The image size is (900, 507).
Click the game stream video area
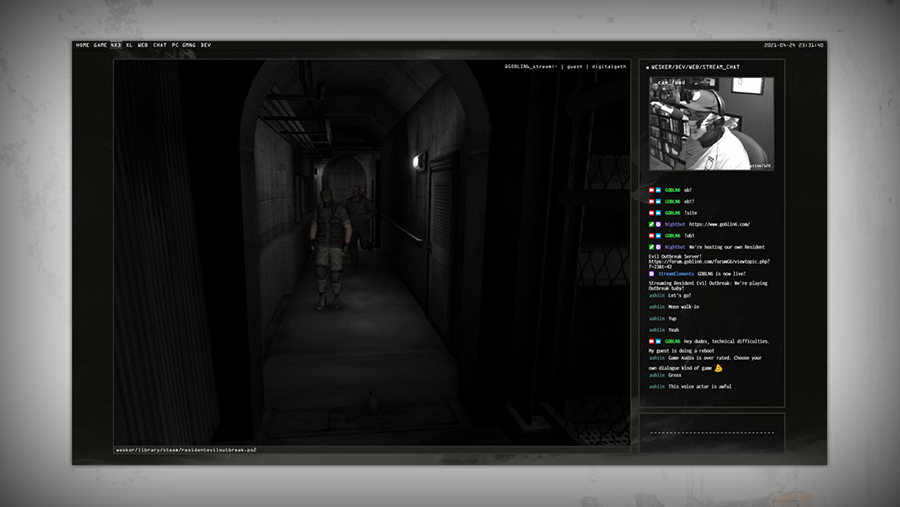372,252
